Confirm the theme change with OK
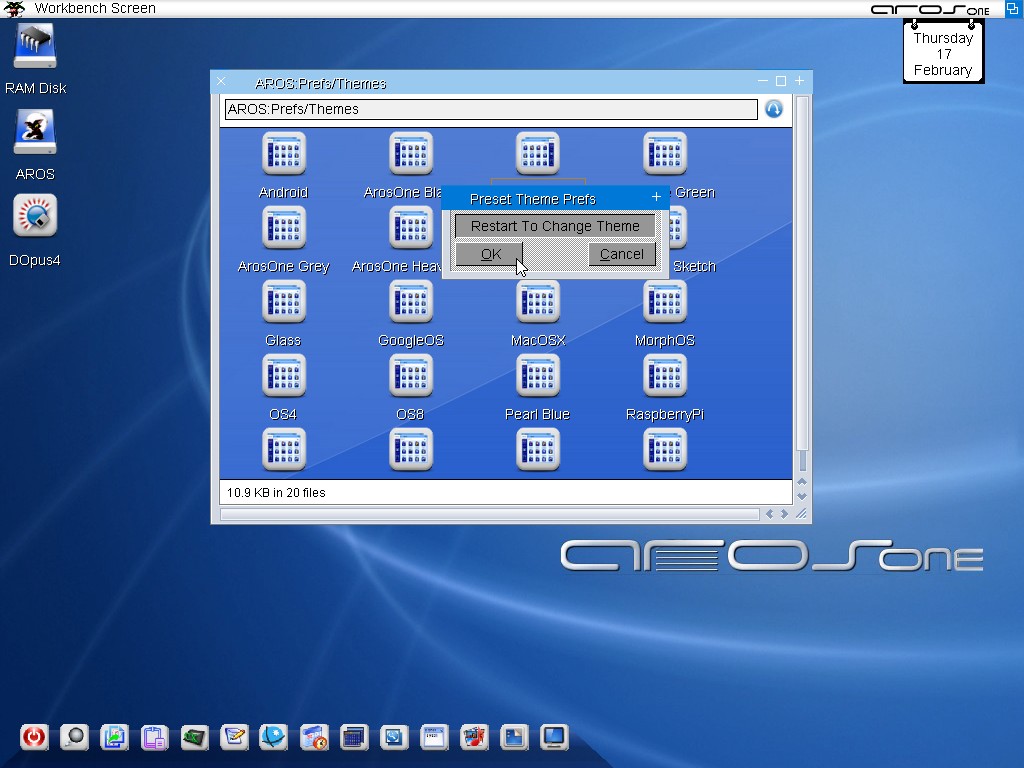1024x768 pixels. point(489,254)
